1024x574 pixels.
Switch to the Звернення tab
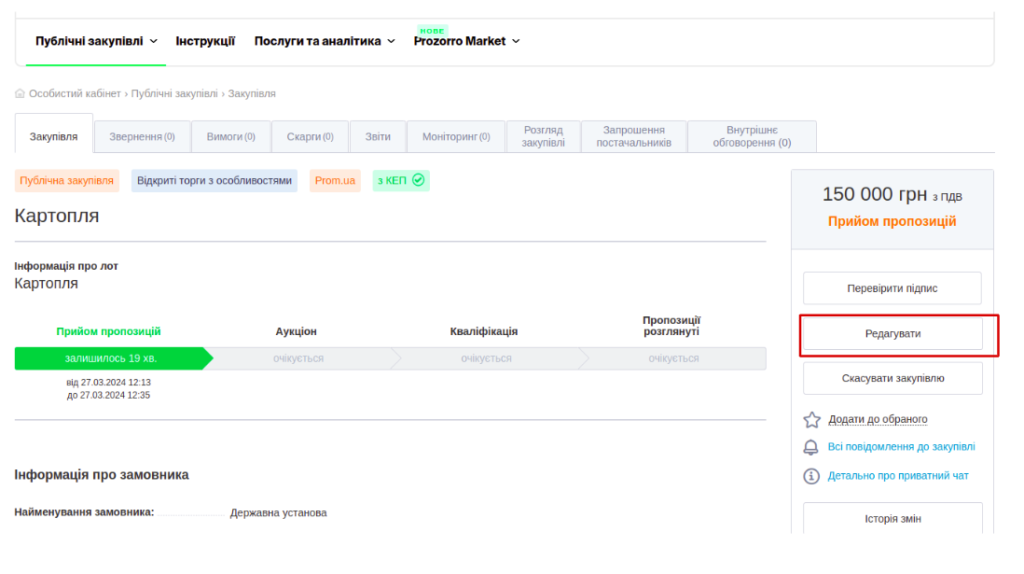142,137
